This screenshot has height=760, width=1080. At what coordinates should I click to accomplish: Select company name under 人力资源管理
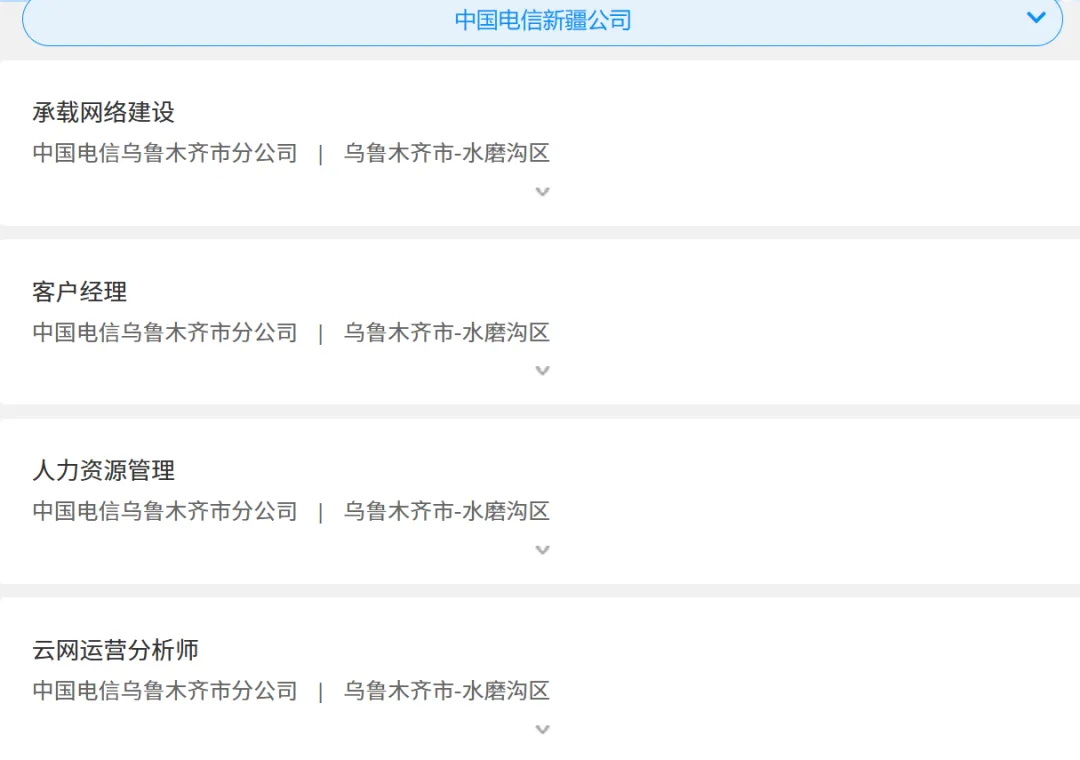click(x=165, y=511)
